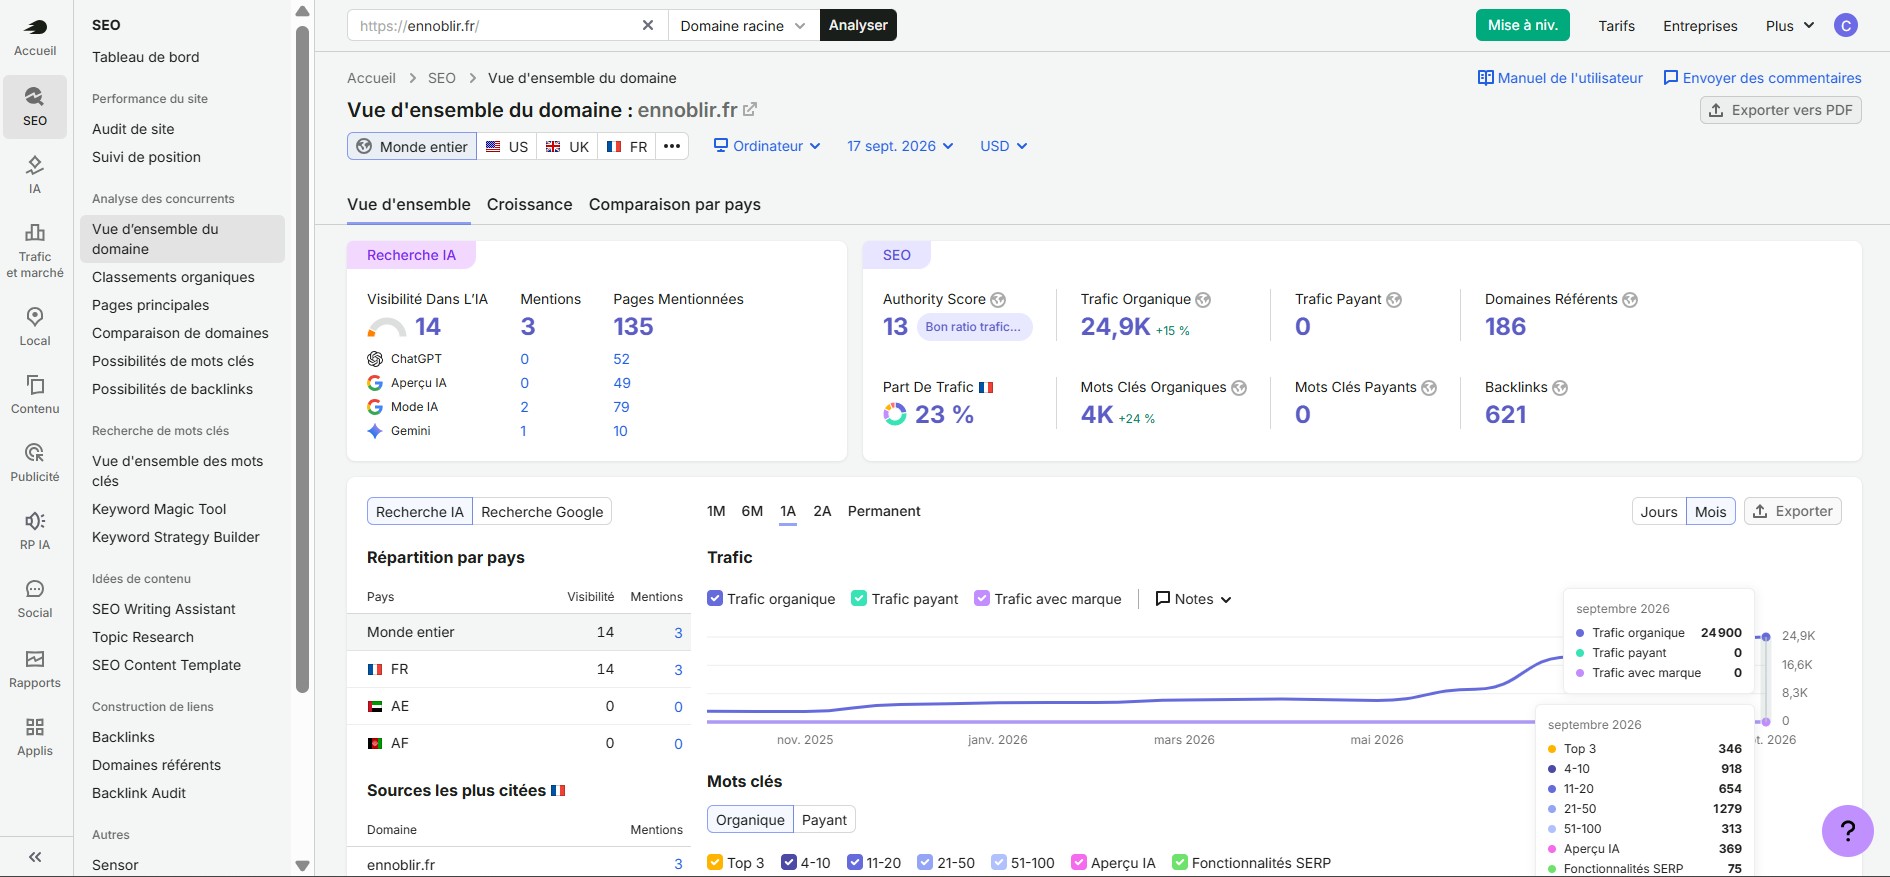Select the 6M time range
Screen dimensions: 1890x877
pyautogui.click(x=752, y=511)
